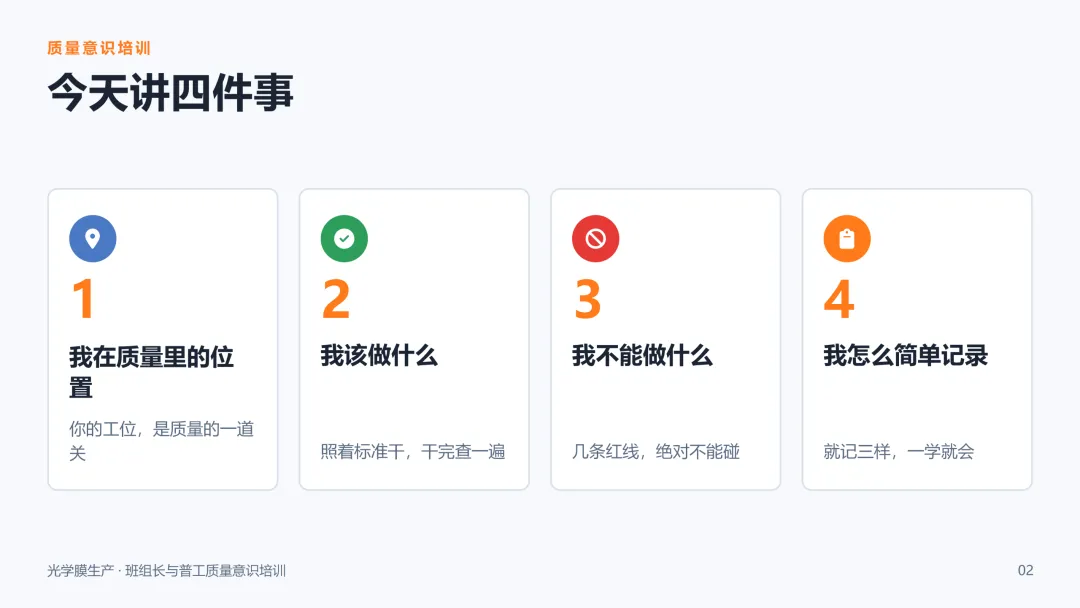The width and height of the screenshot is (1080, 608).
Task: Click the blue location pin icon
Action: pyautogui.click(x=92, y=238)
